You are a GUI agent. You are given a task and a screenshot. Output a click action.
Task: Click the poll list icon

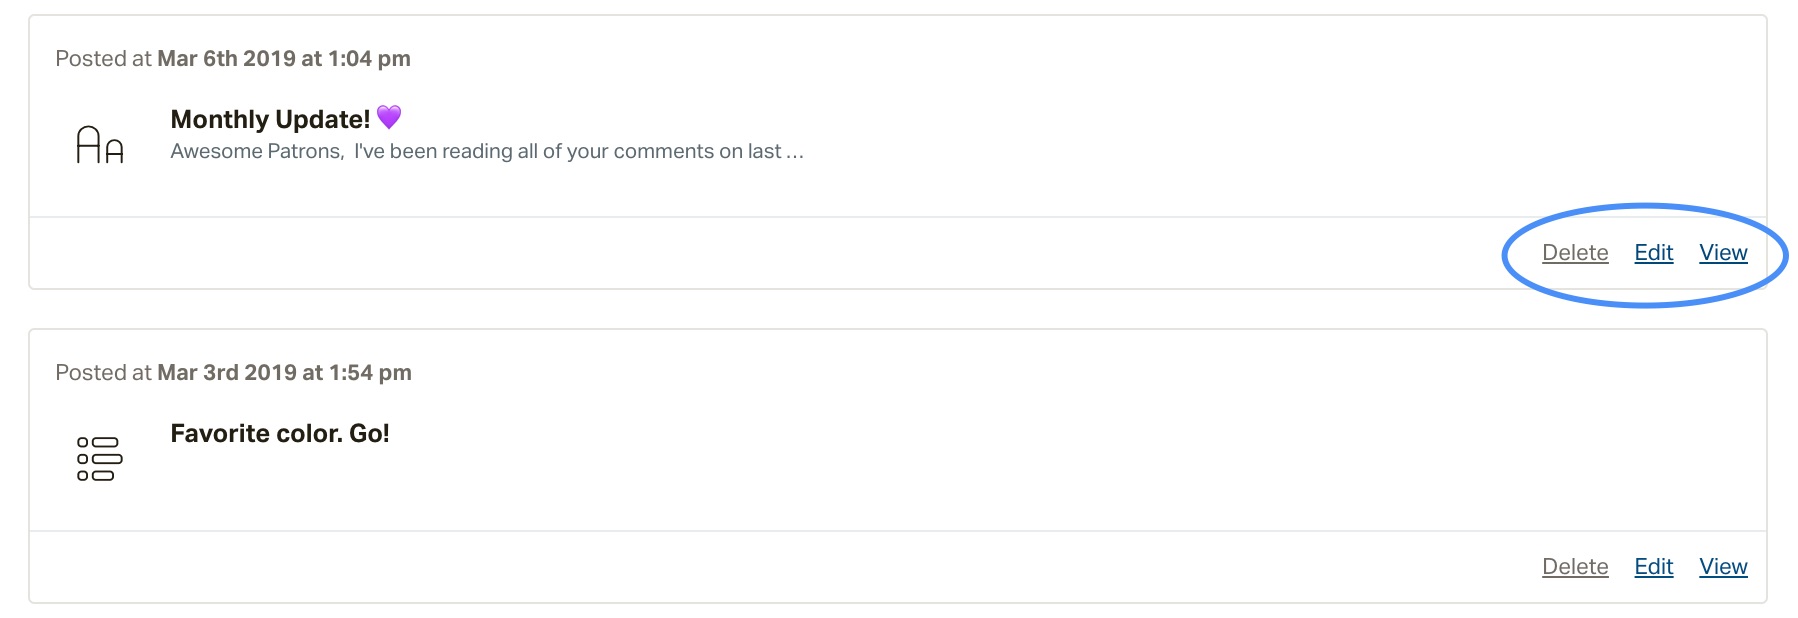tap(99, 459)
